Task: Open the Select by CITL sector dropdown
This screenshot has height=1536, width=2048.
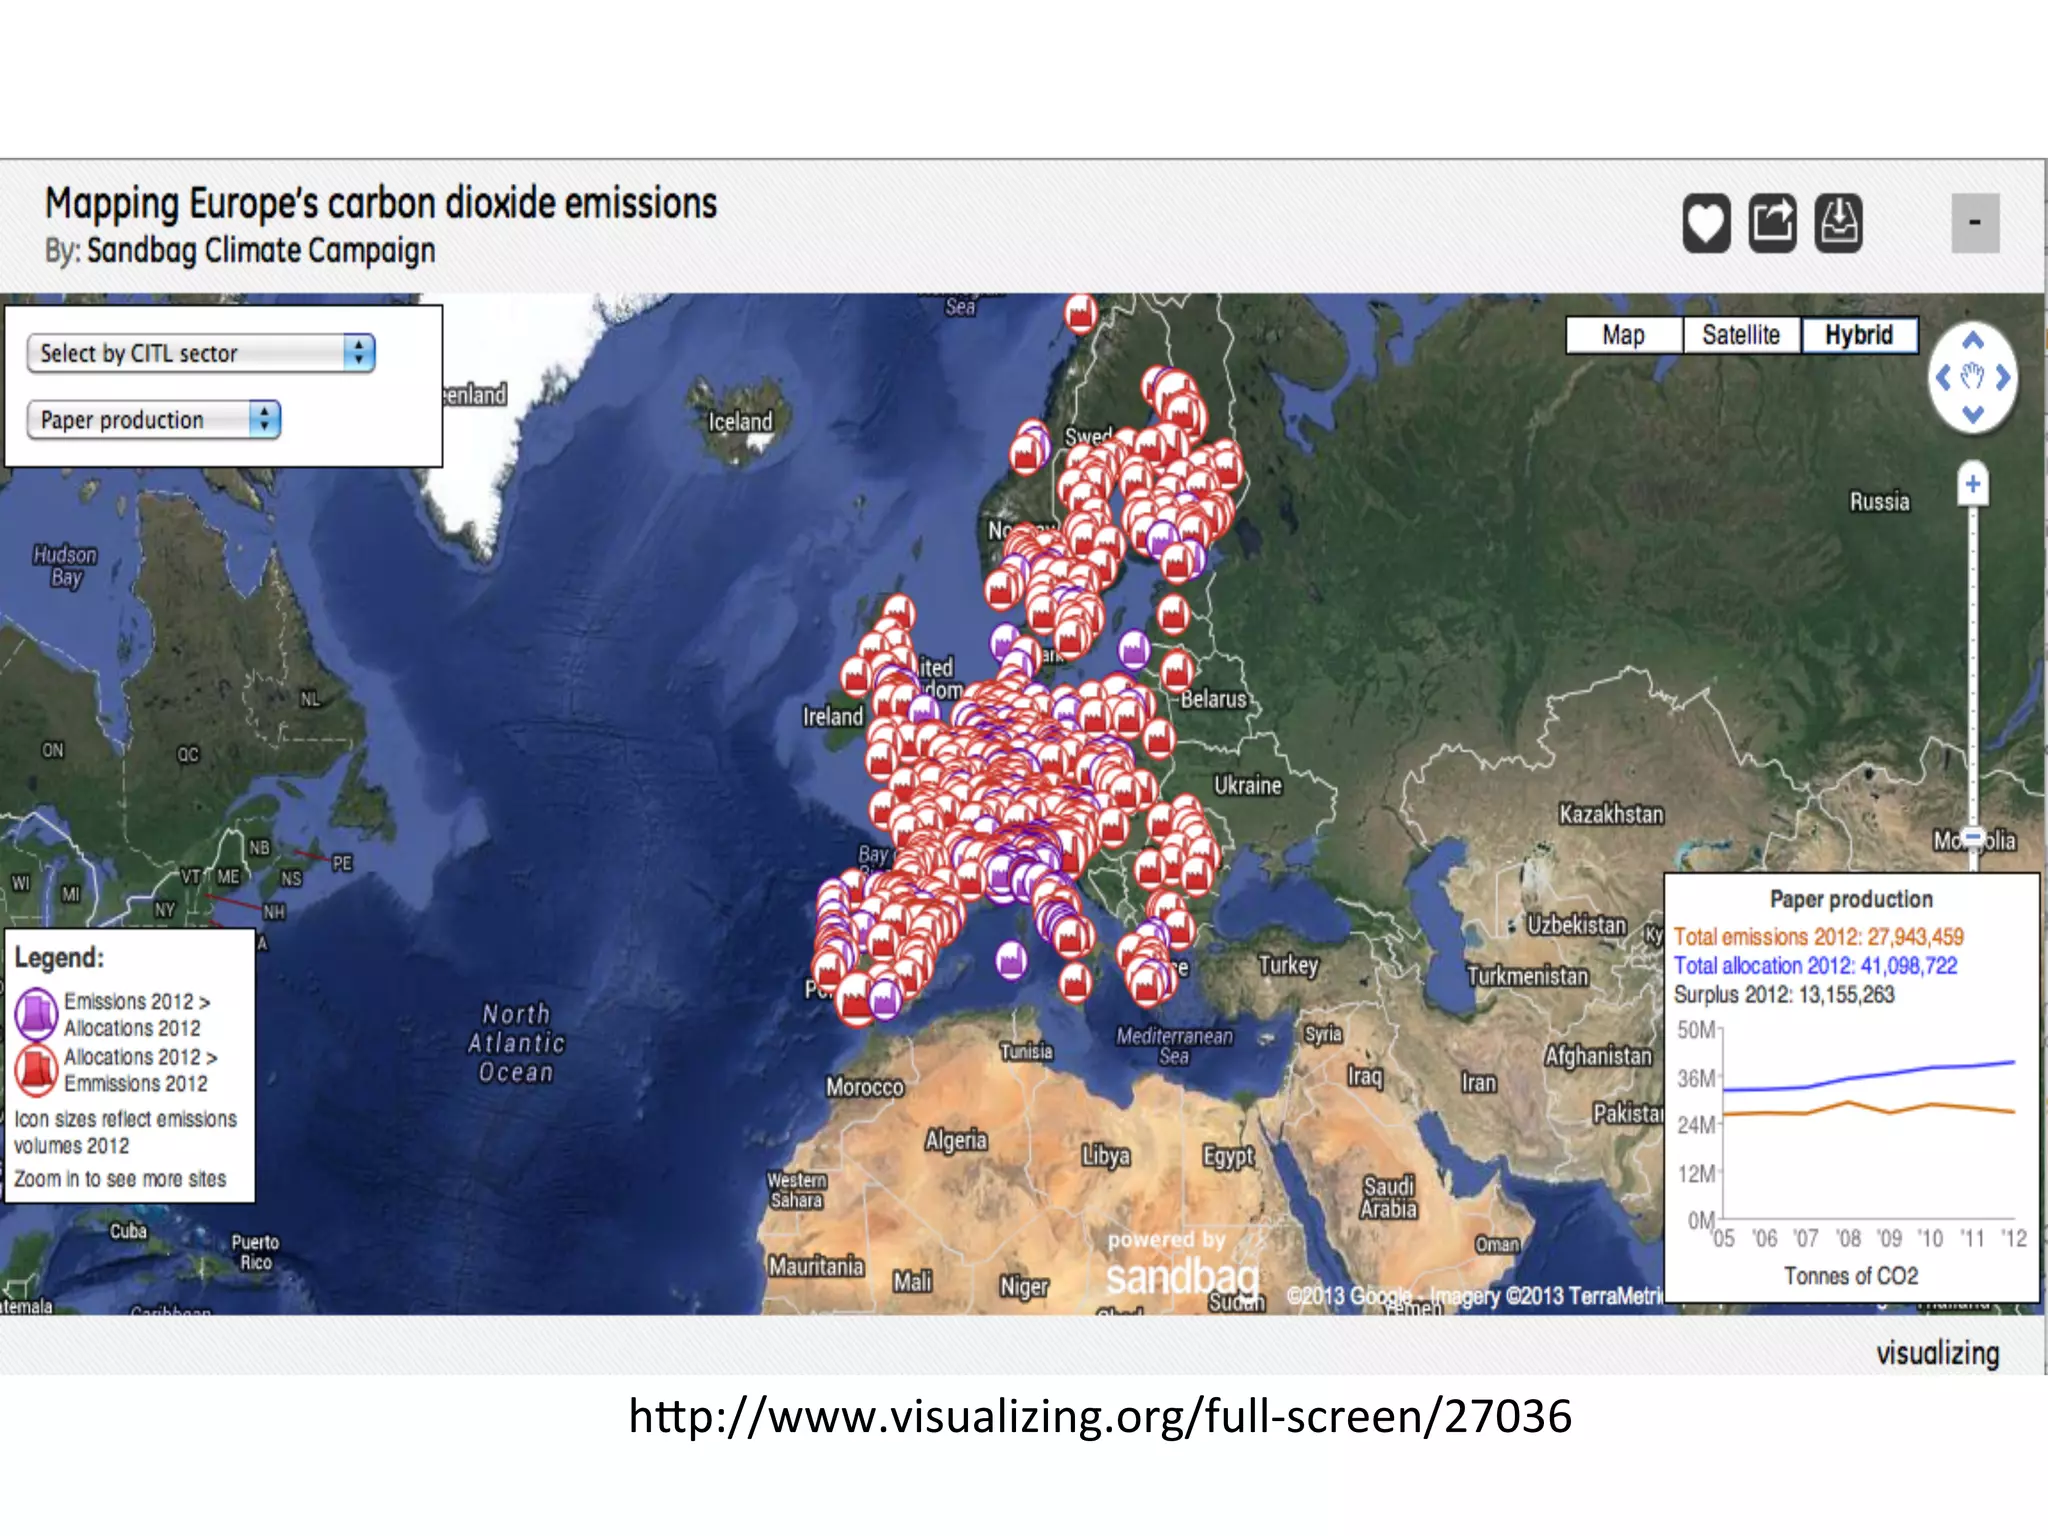Action: tap(201, 353)
